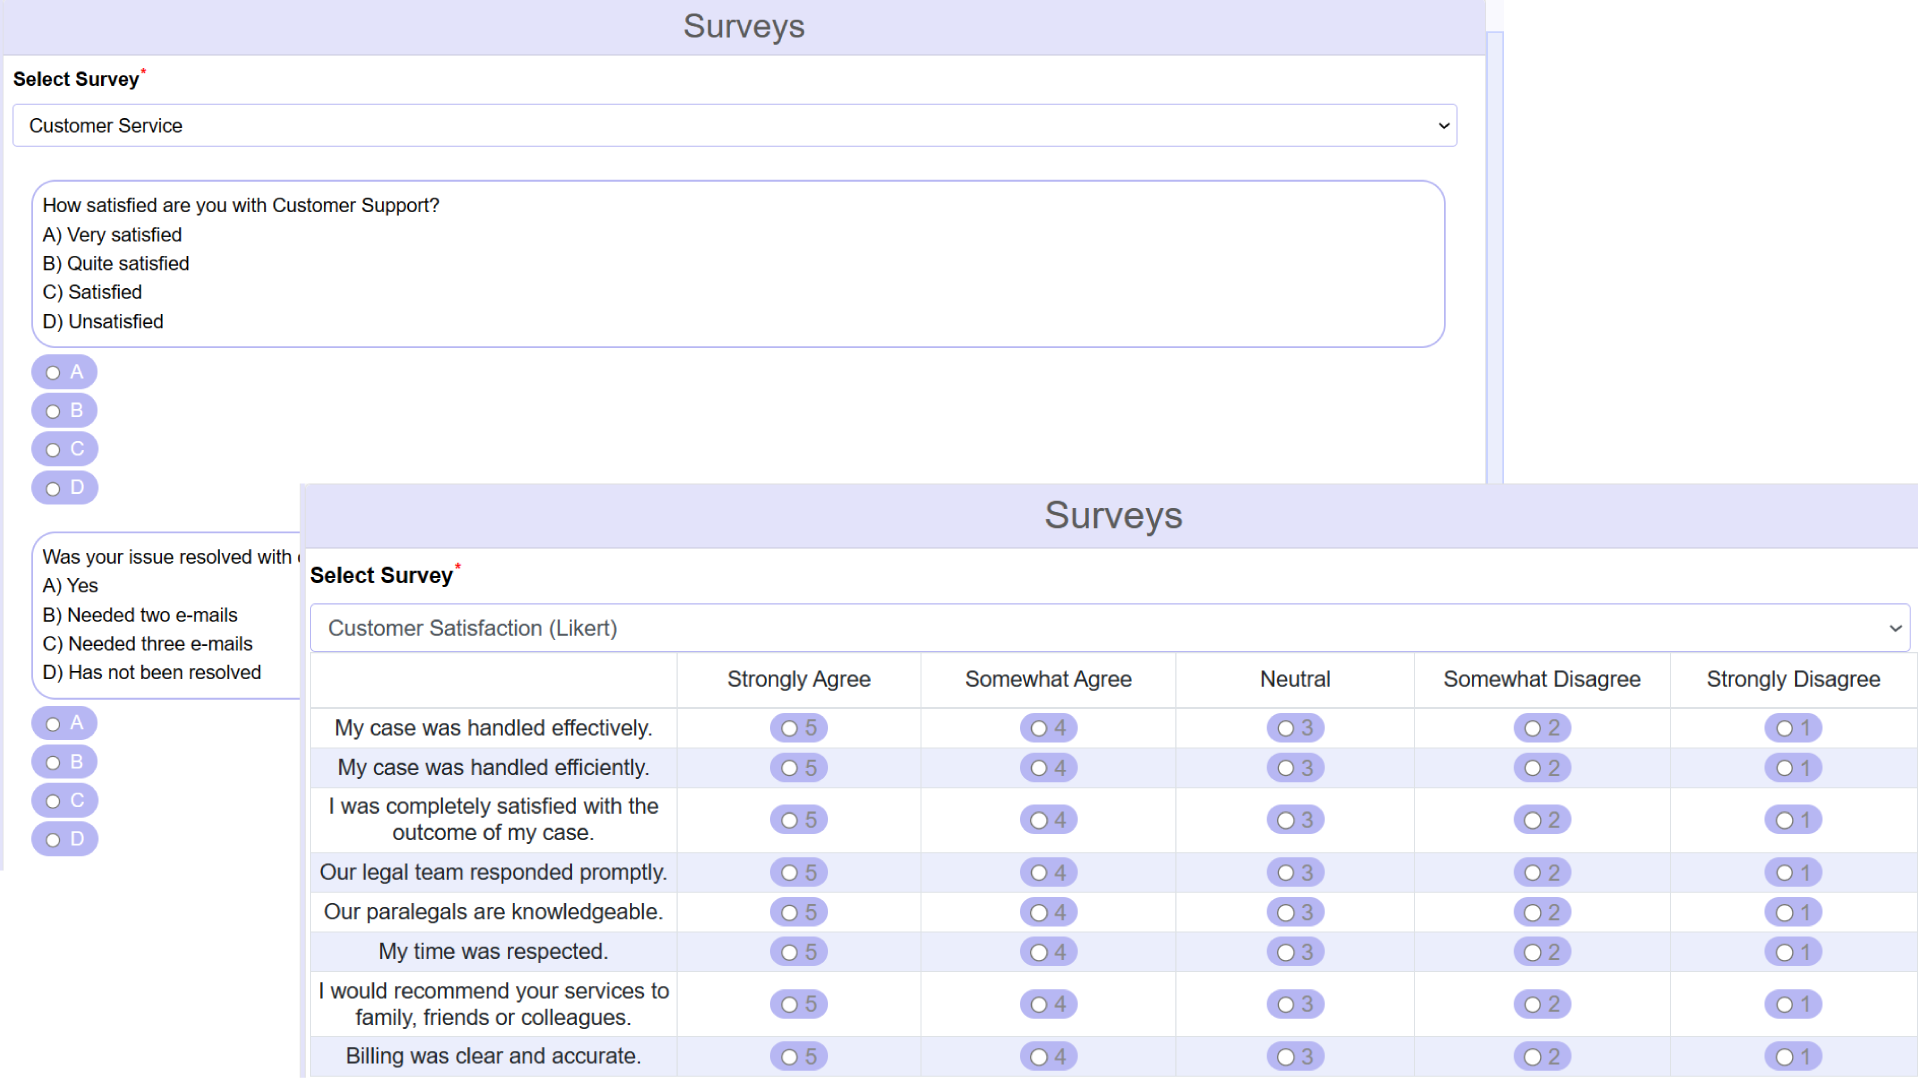Click the chevron on the top survey dropdown

click(x=1444, y=126)
